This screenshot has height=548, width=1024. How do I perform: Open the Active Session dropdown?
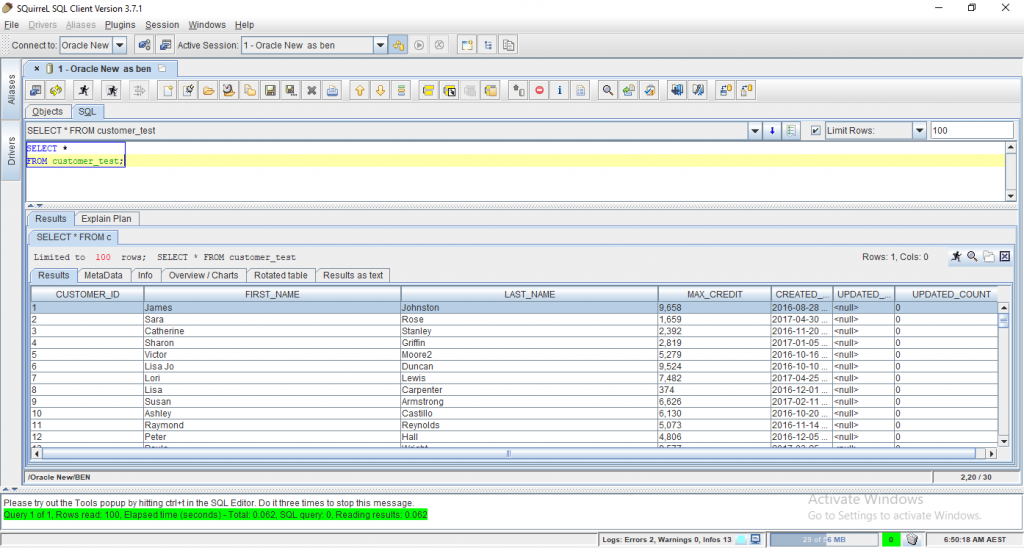(380, 45)
